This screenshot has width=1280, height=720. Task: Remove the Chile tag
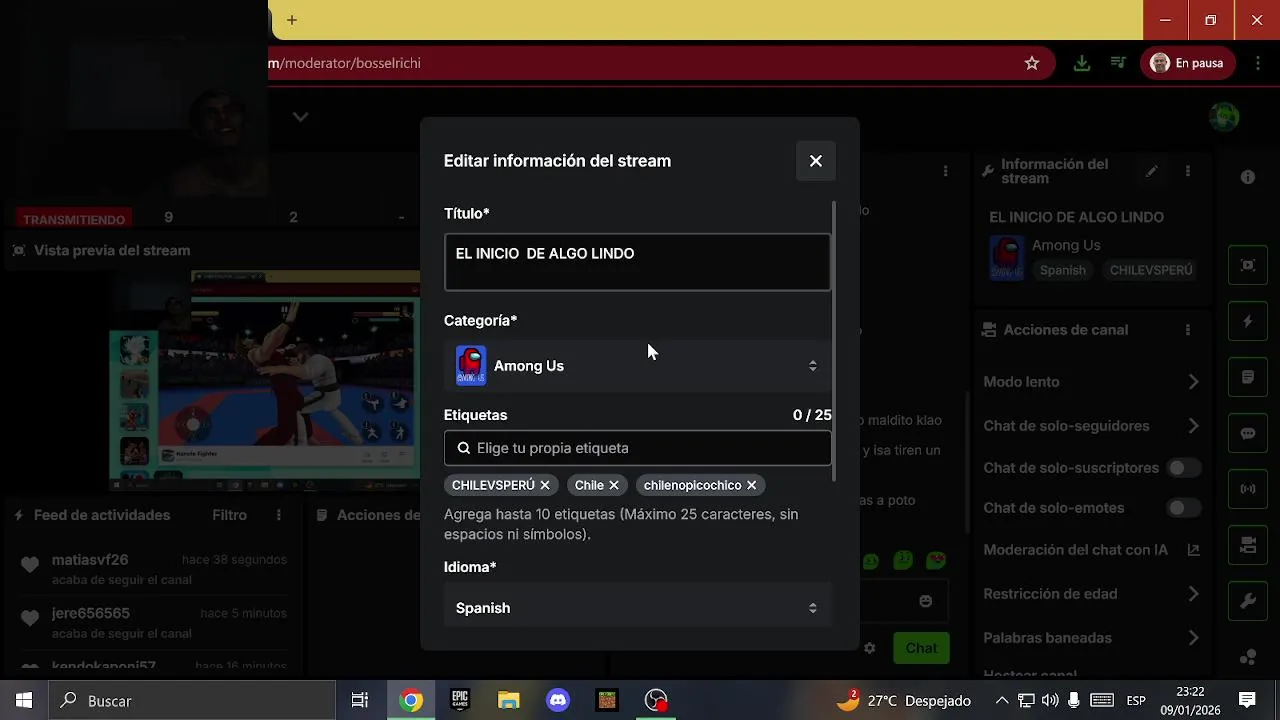(x=614, y=485)
